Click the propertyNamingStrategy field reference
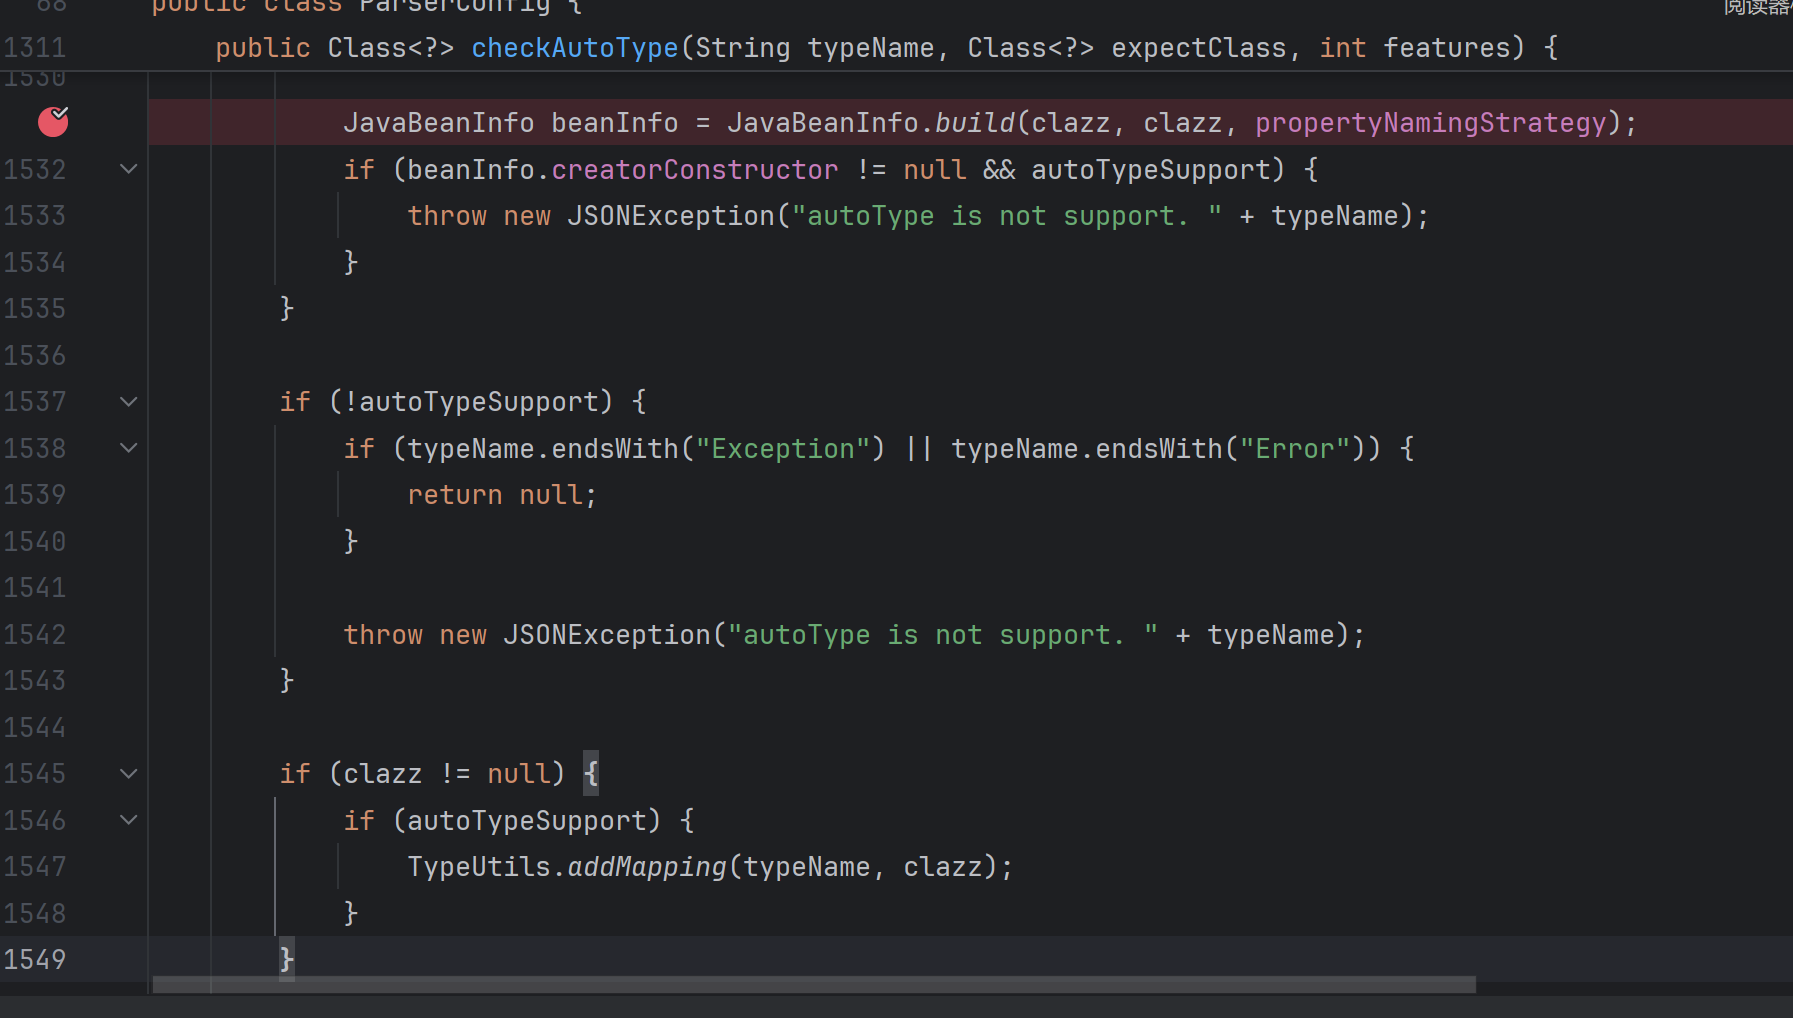Viewport: 1793px width, 1018px height. click(x=1430, y=123)
